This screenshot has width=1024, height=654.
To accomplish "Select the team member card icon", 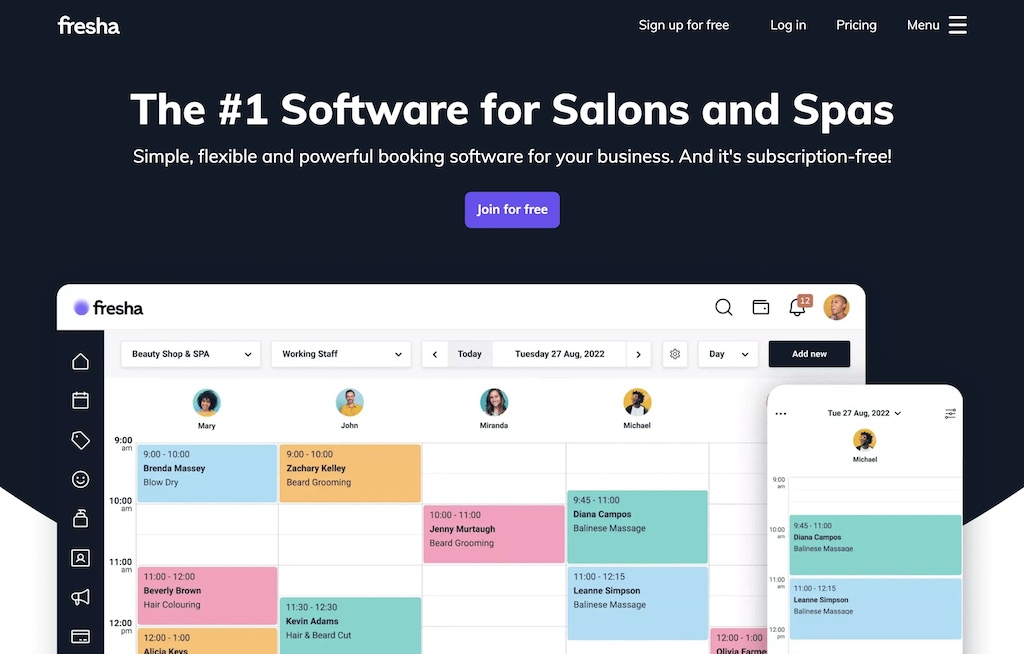I will tap(80, 557).
